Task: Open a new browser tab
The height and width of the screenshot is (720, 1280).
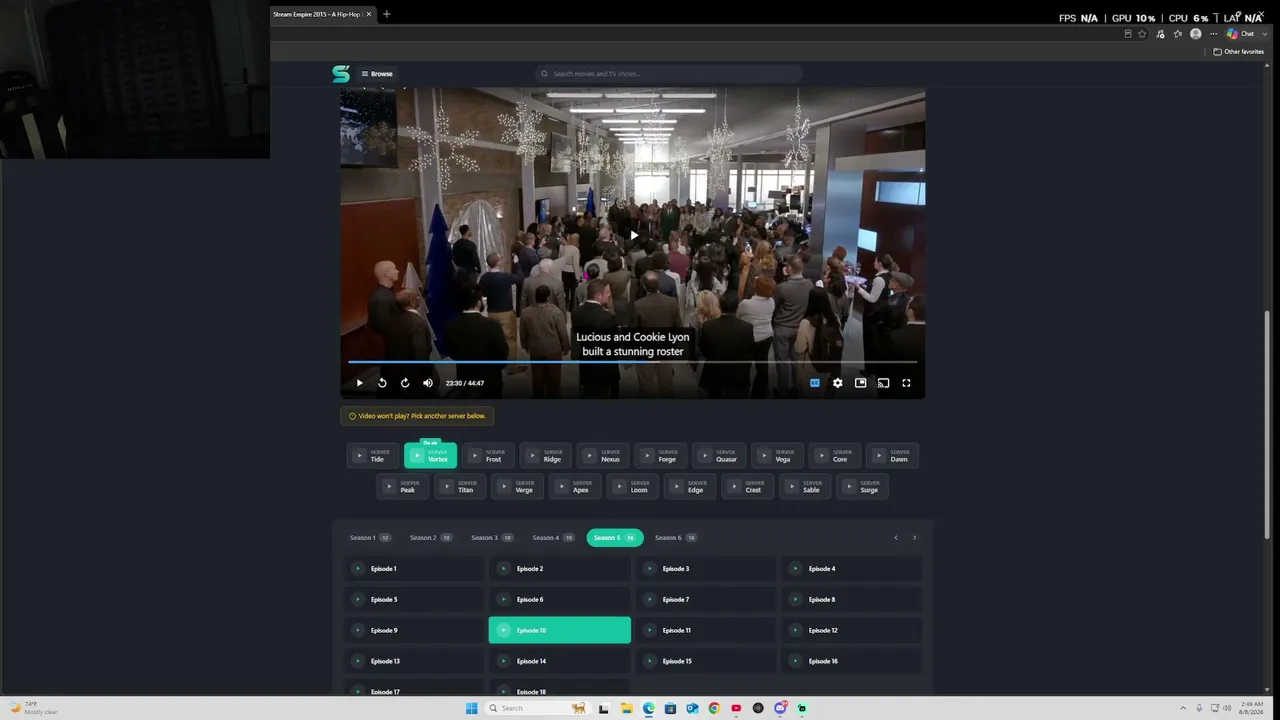Action: coord(387,14)
